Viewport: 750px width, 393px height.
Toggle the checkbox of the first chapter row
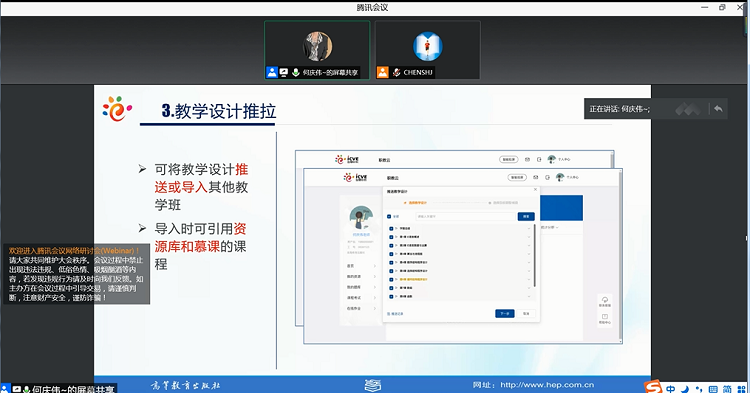tap(391, 229)
